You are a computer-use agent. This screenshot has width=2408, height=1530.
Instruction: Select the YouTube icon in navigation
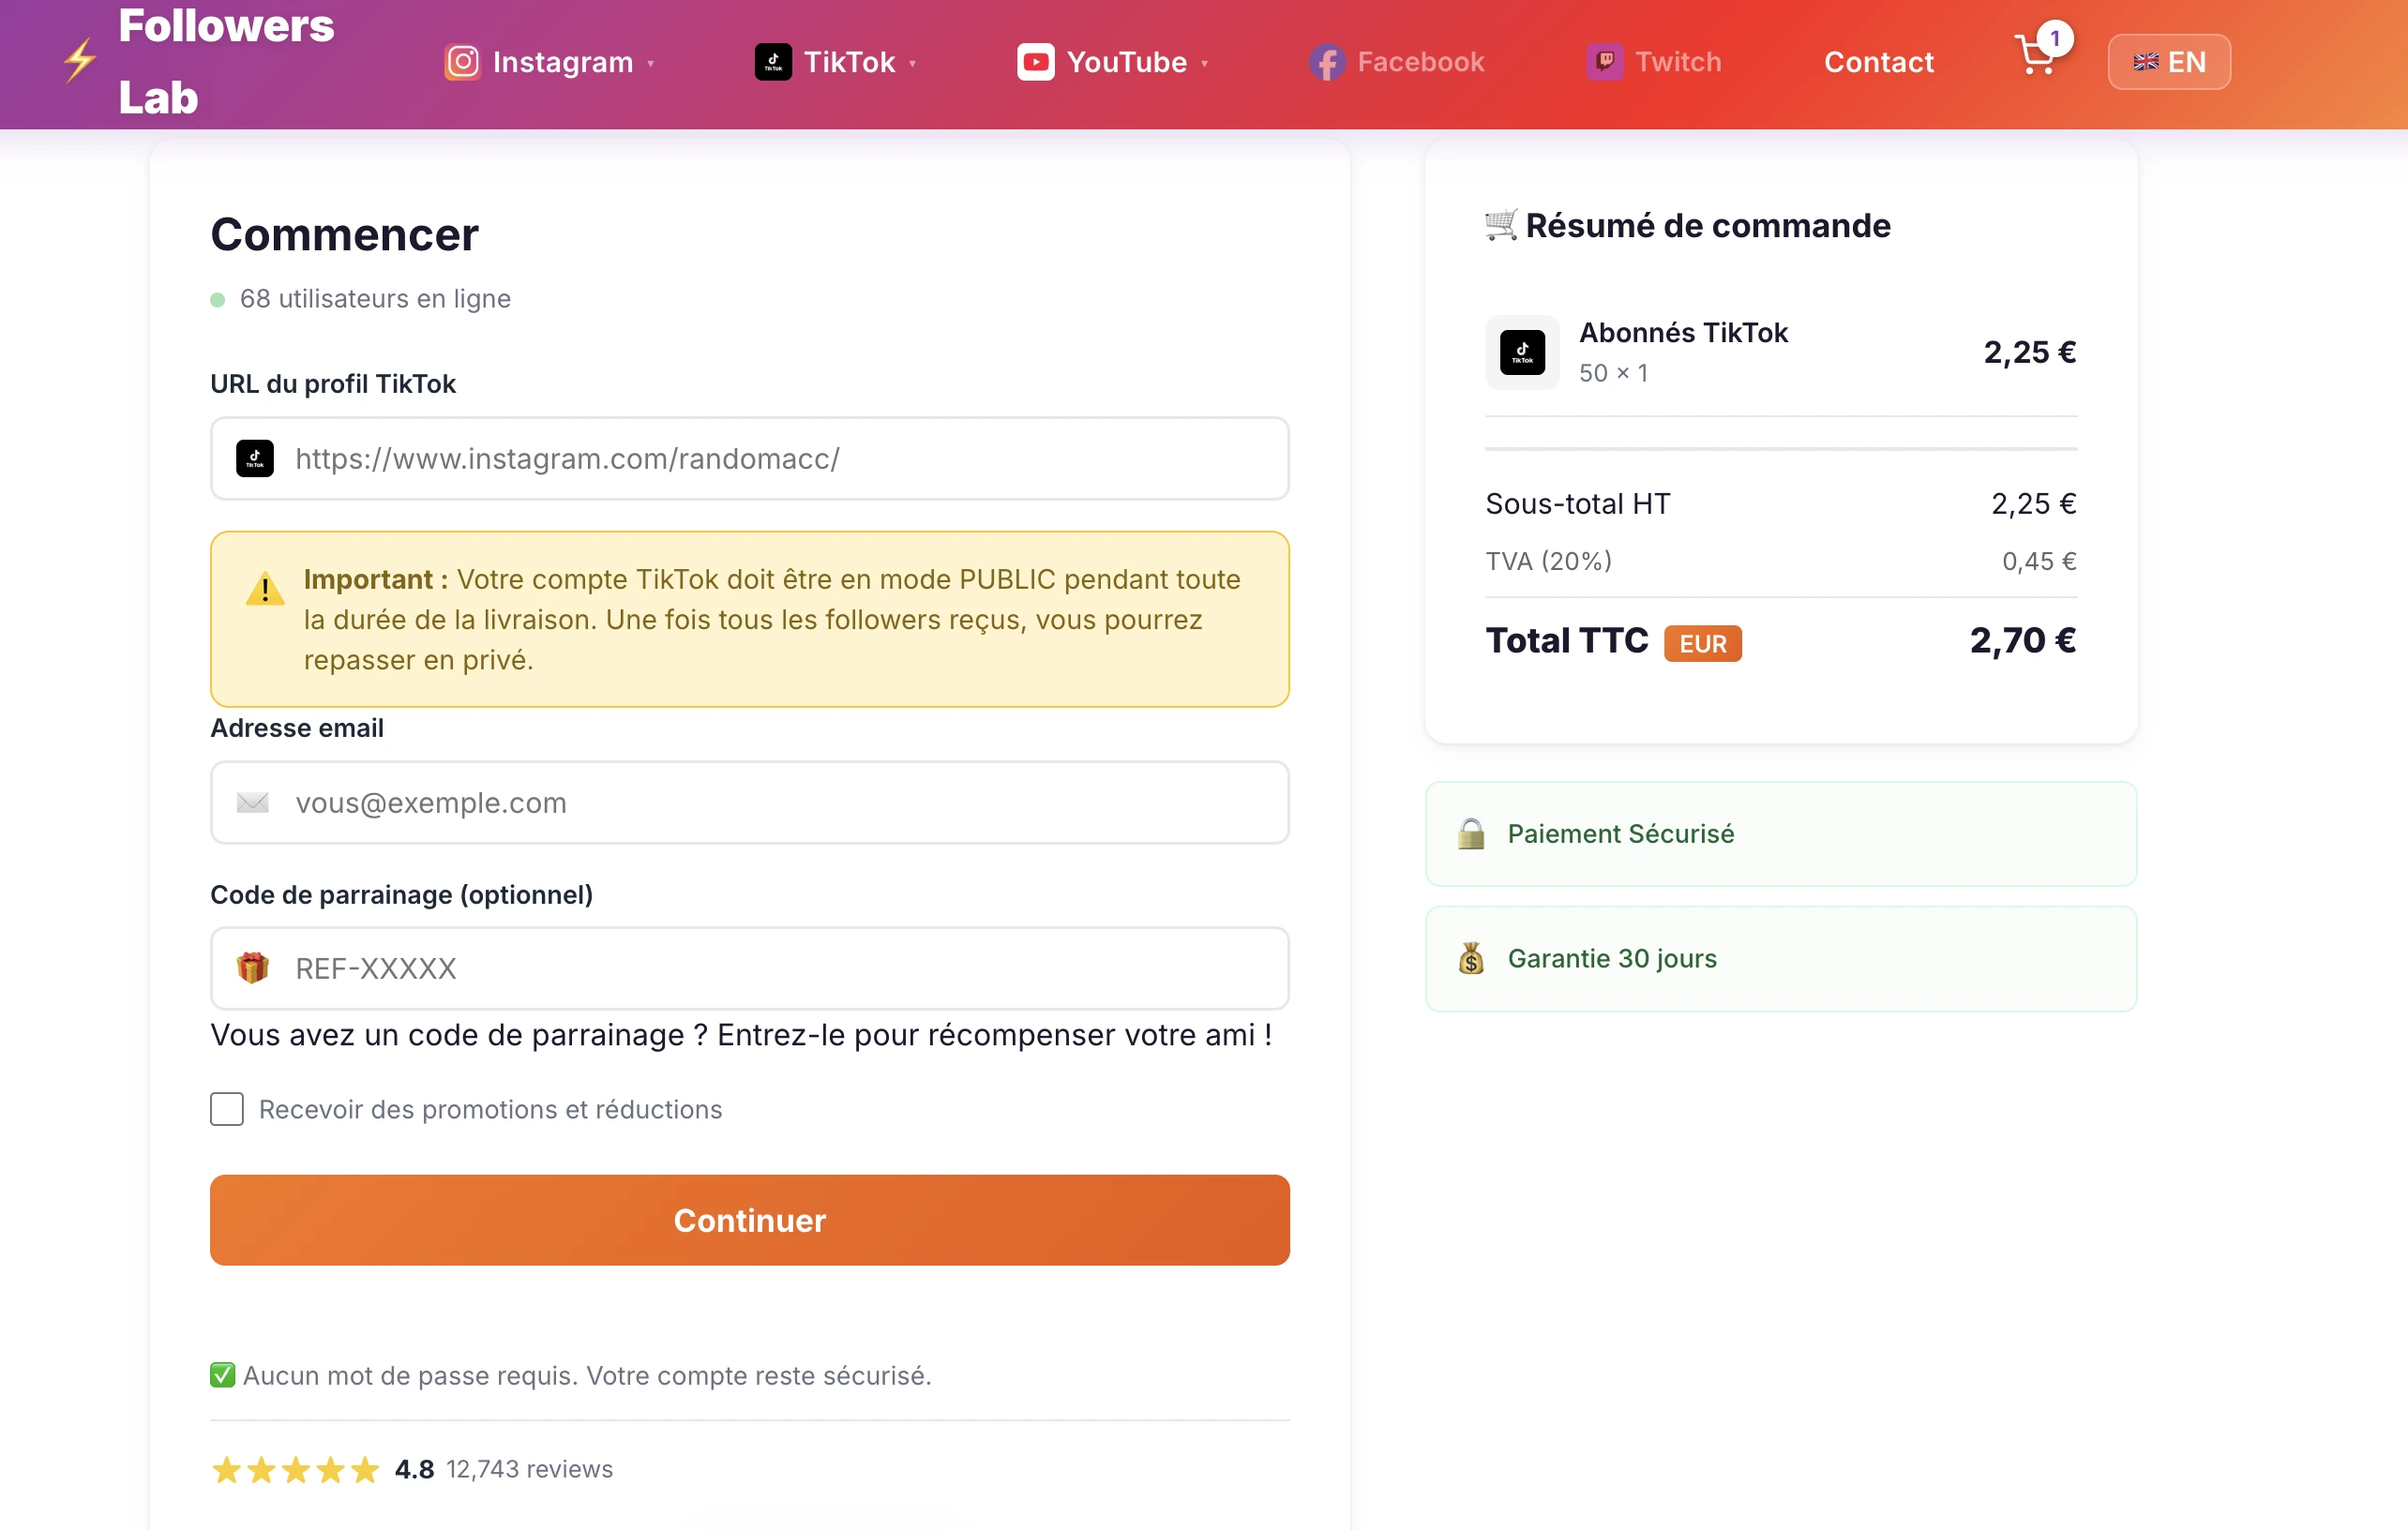(x=1036, y=61)
